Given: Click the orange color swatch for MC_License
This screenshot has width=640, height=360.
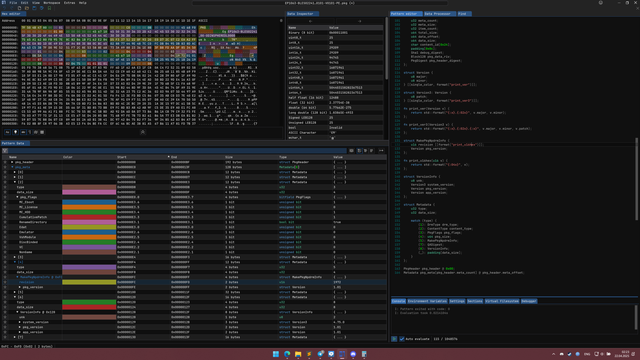Looking at the screenshot, I should click(89, 207).
